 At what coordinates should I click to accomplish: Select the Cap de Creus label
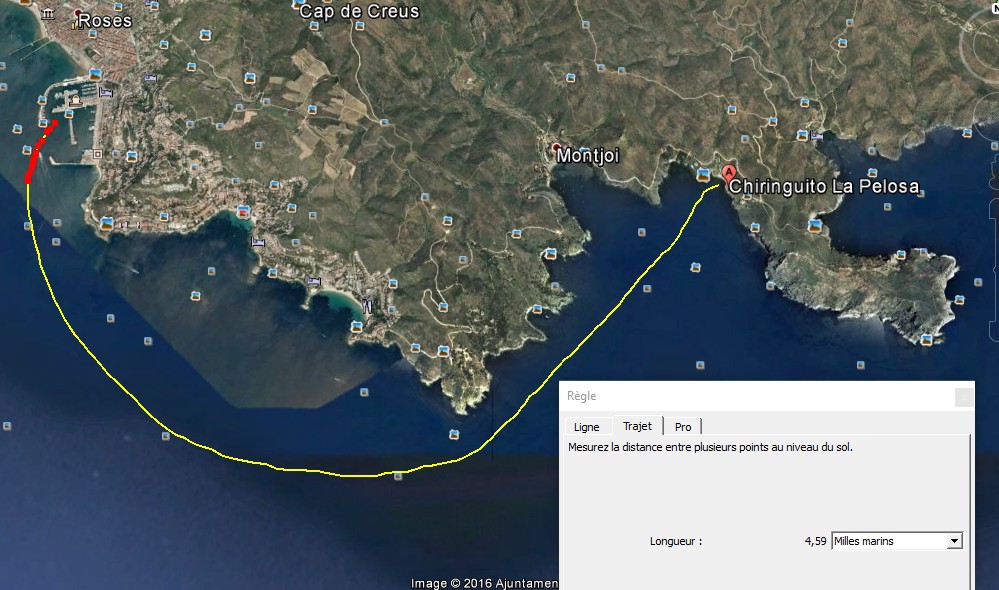click(x=359, y=11)
